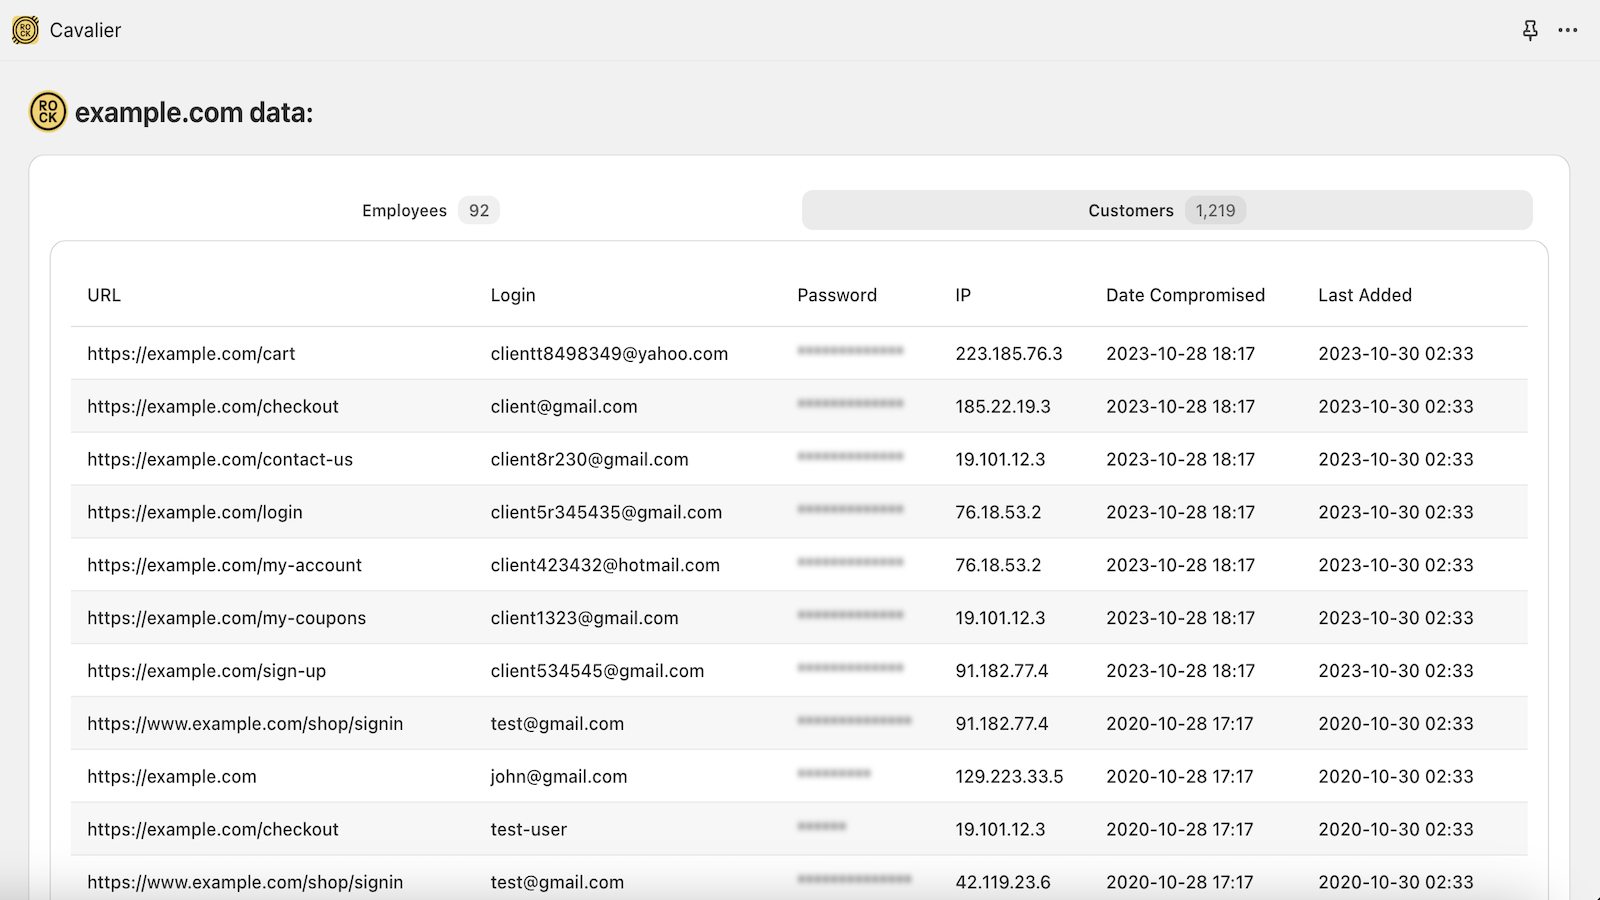
Task: Select the Customers tab
Action: pyautogui.click(x=1130, y=211)
